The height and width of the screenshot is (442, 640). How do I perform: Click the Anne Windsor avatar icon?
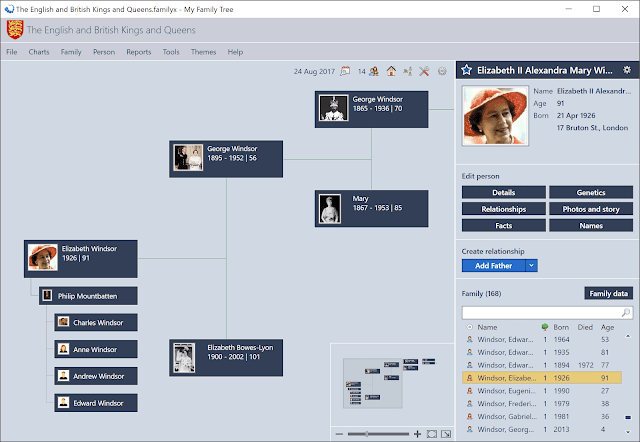(x=63, y=349)
